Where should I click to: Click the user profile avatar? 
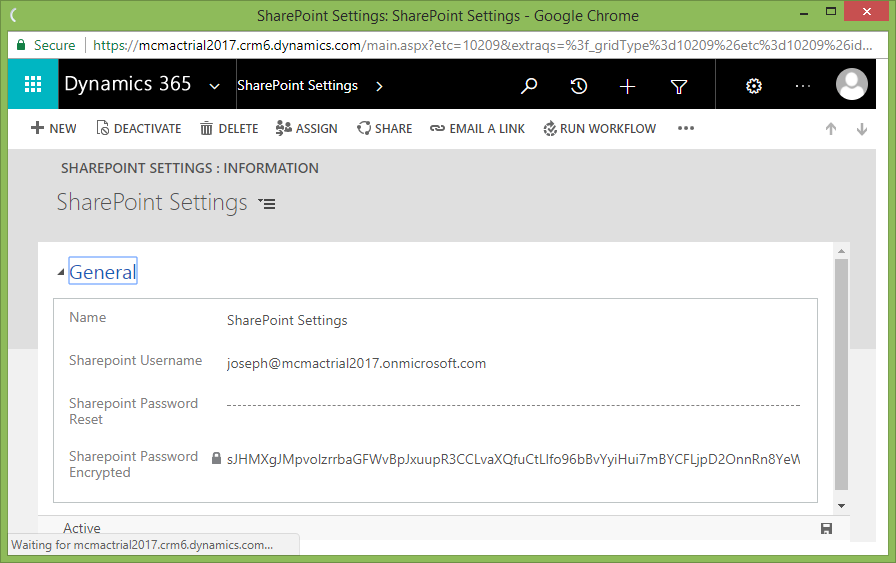click(851, 85)
